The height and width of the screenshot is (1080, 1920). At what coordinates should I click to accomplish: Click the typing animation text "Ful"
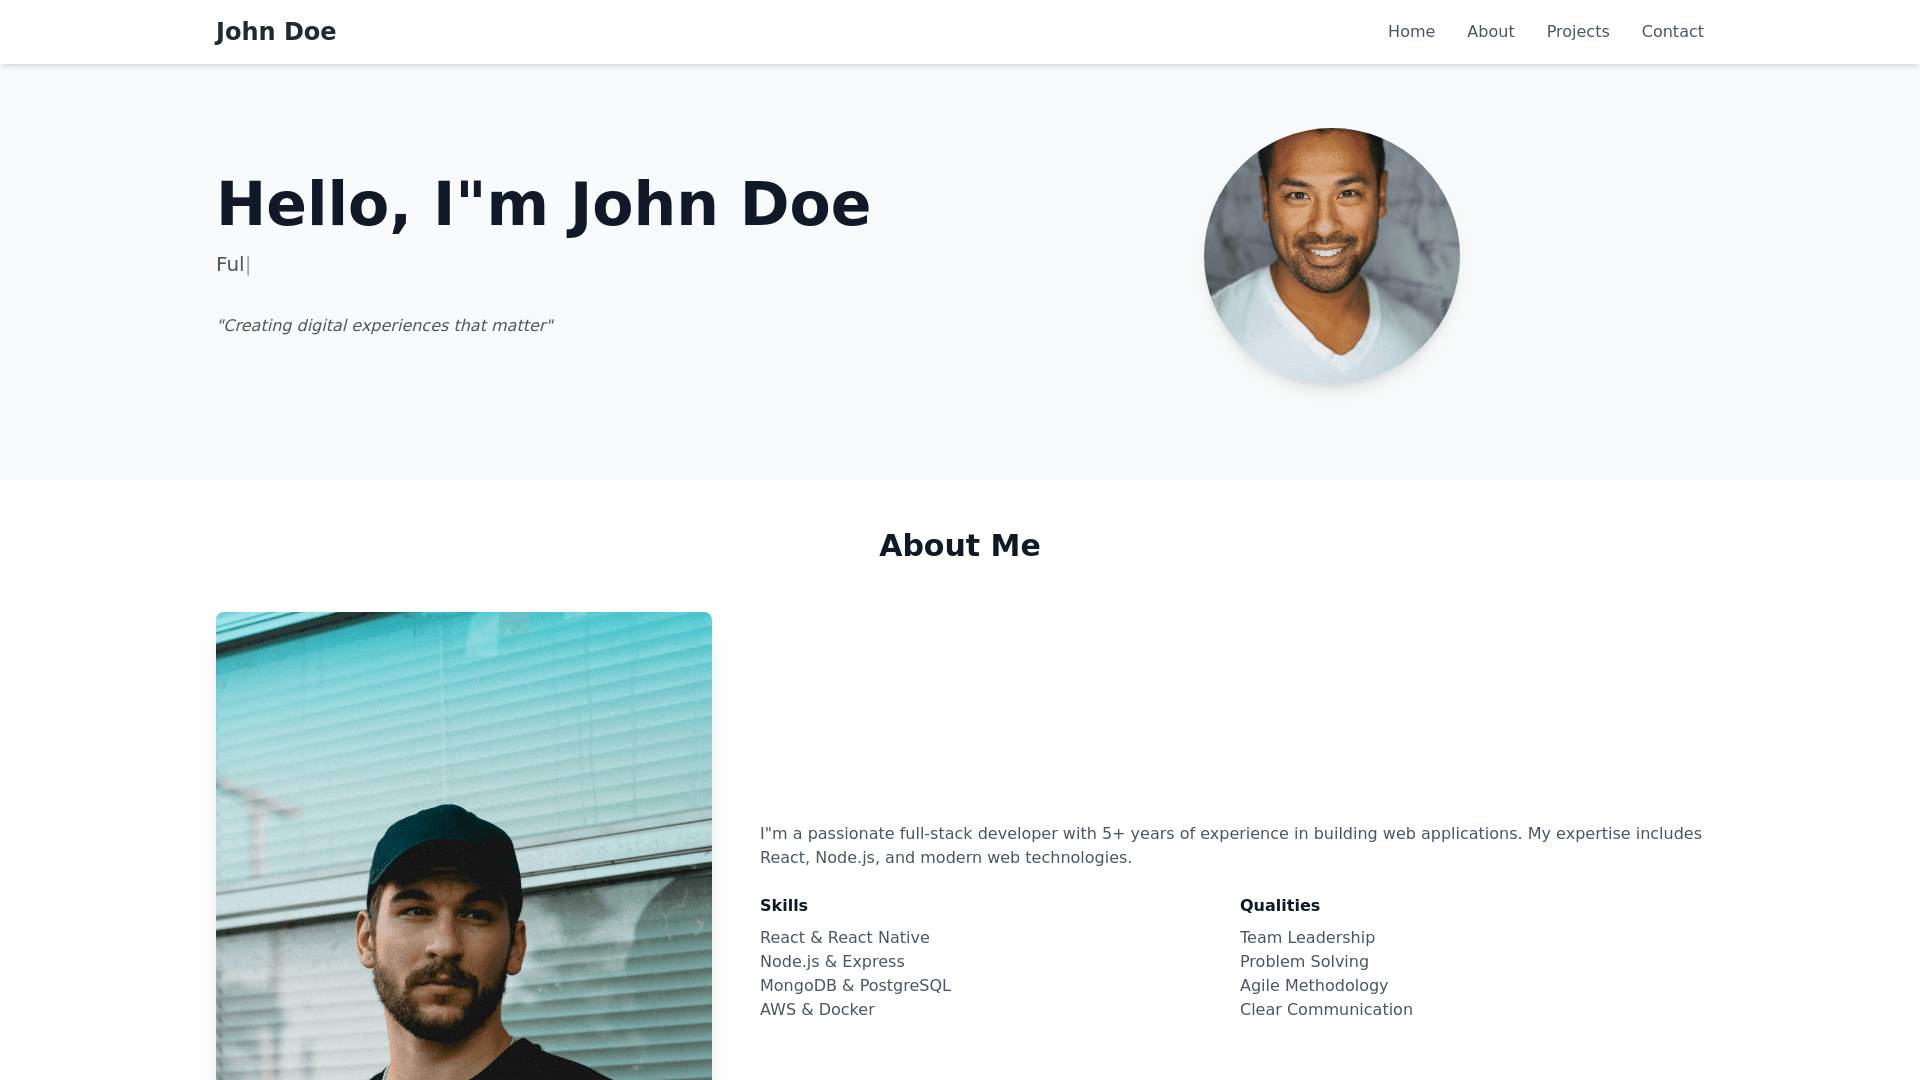click(x=230, y=265)
